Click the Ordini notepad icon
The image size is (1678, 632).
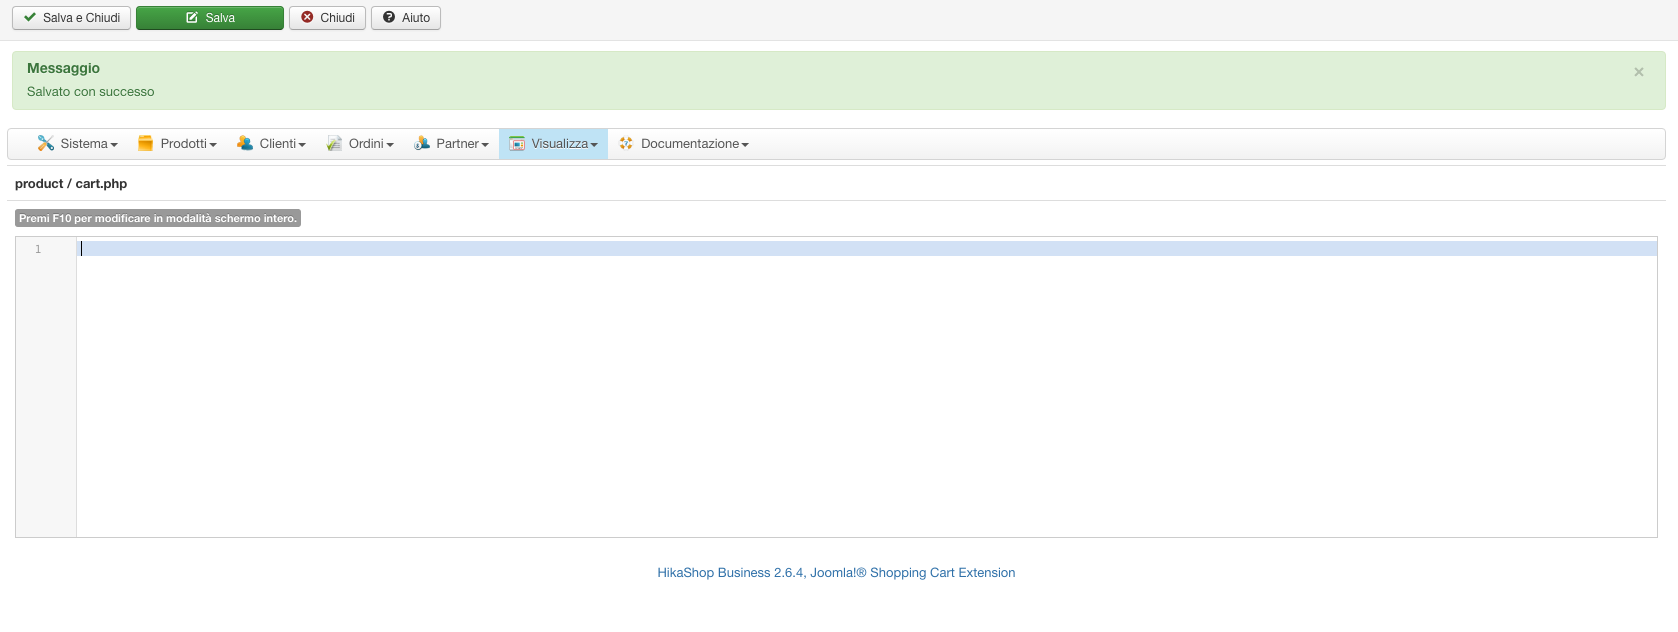(334, 143)
